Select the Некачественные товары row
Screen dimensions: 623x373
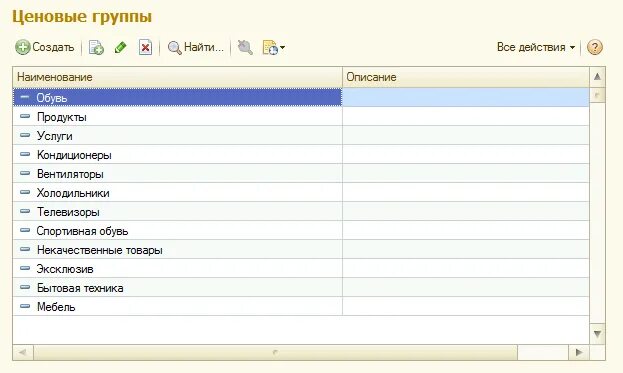(301, 250)
